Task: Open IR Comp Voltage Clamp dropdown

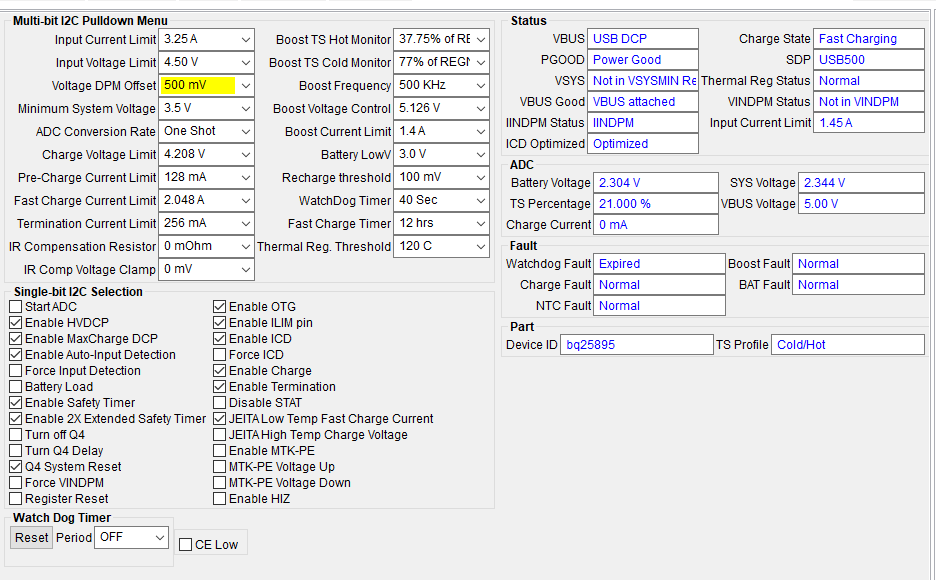Action: point(206,269)
